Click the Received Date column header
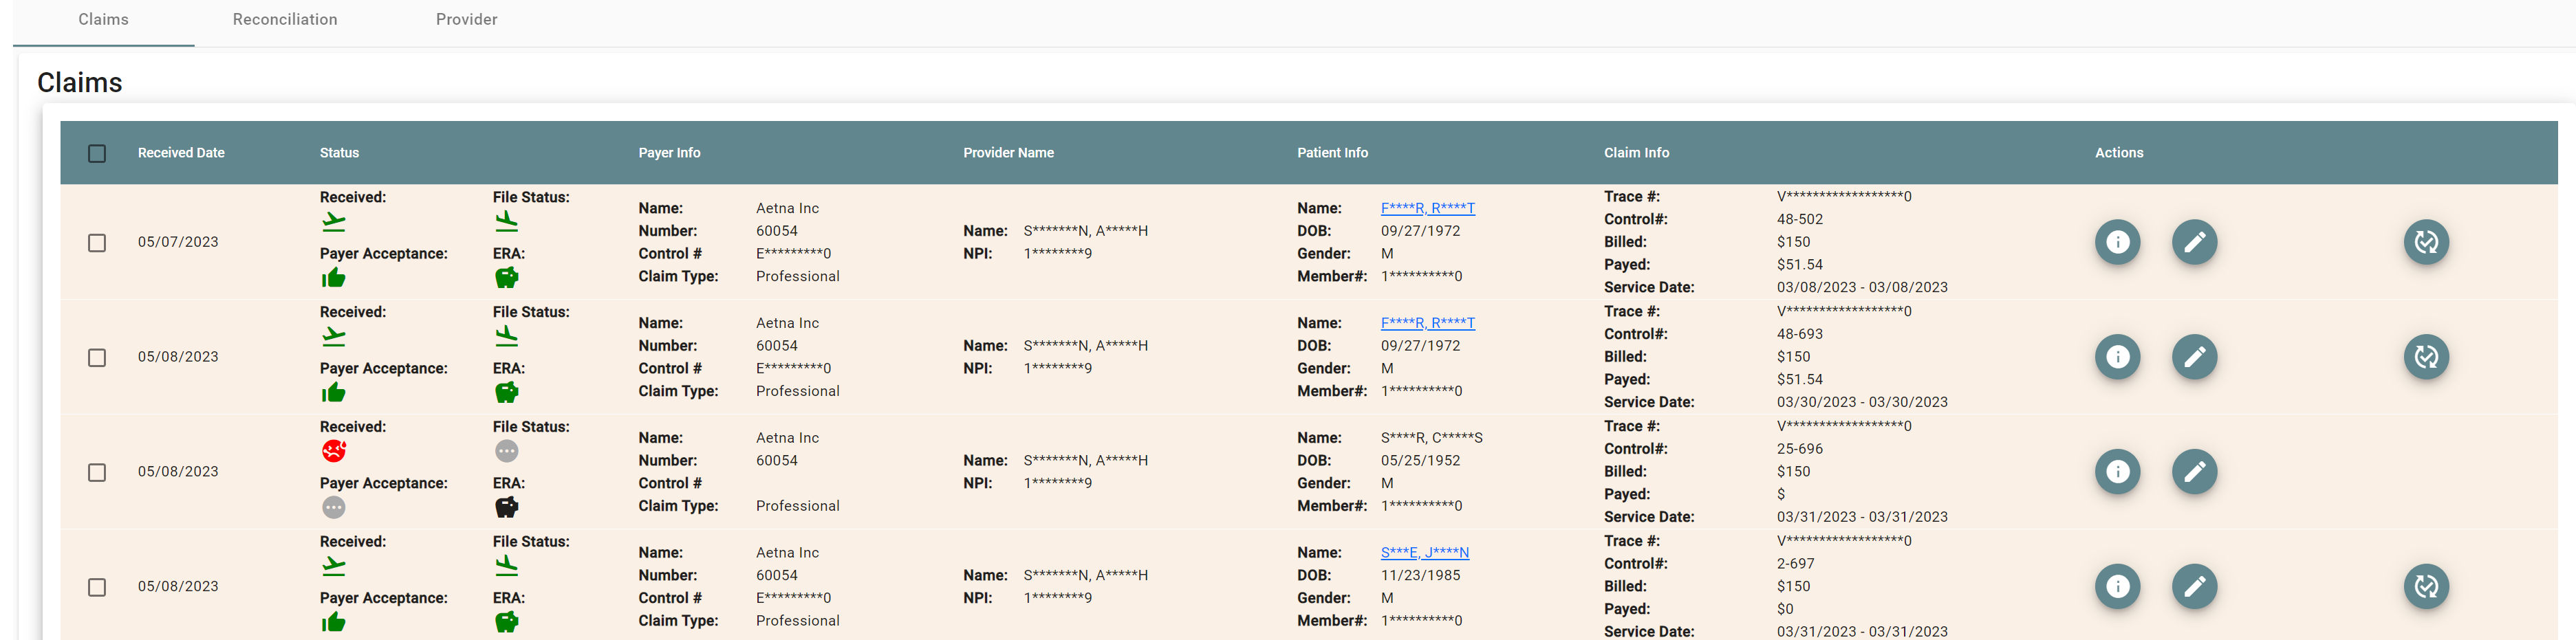The width and height of the screenshot is (2576, 640). click(x=181, y=153)
